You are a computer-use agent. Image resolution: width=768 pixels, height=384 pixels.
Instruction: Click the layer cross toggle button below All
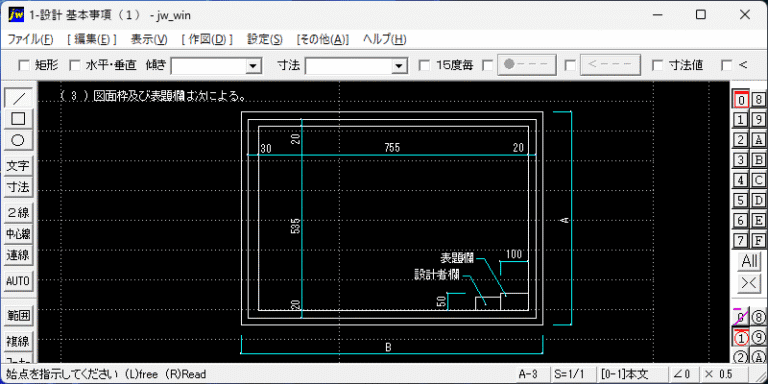[x=750, y=283]
